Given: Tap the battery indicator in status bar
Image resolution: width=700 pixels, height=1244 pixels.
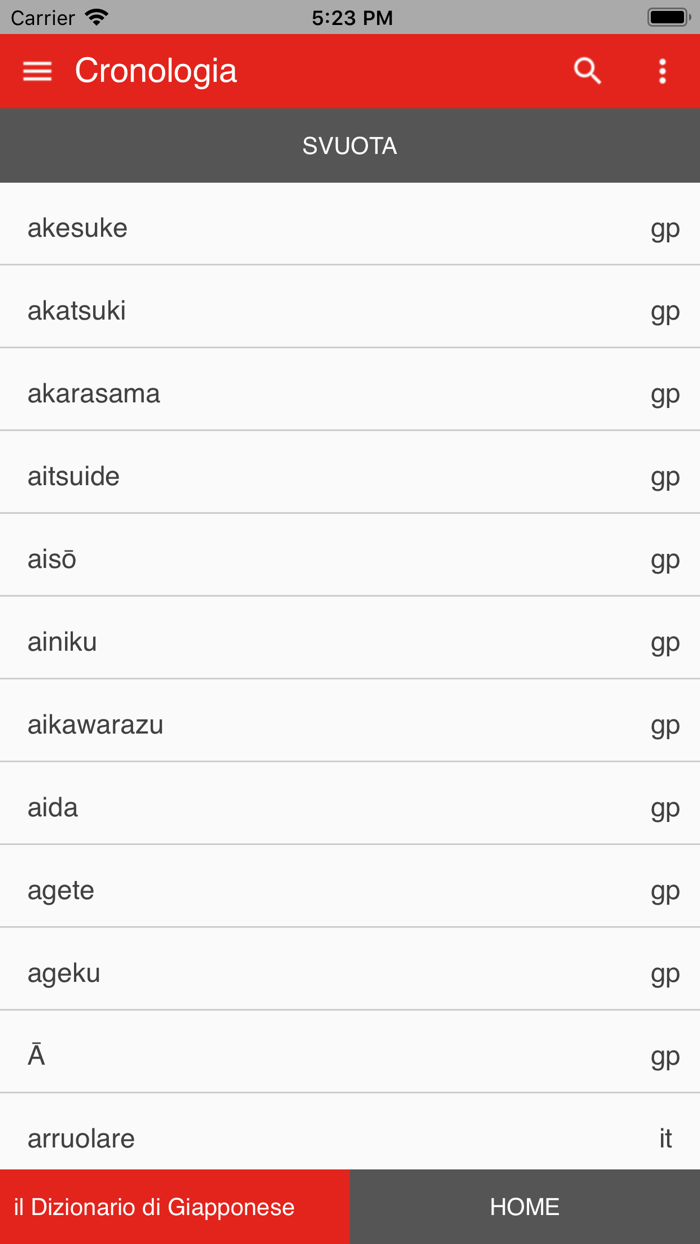Looking at the screenshot, I should (x=667, y=17).
